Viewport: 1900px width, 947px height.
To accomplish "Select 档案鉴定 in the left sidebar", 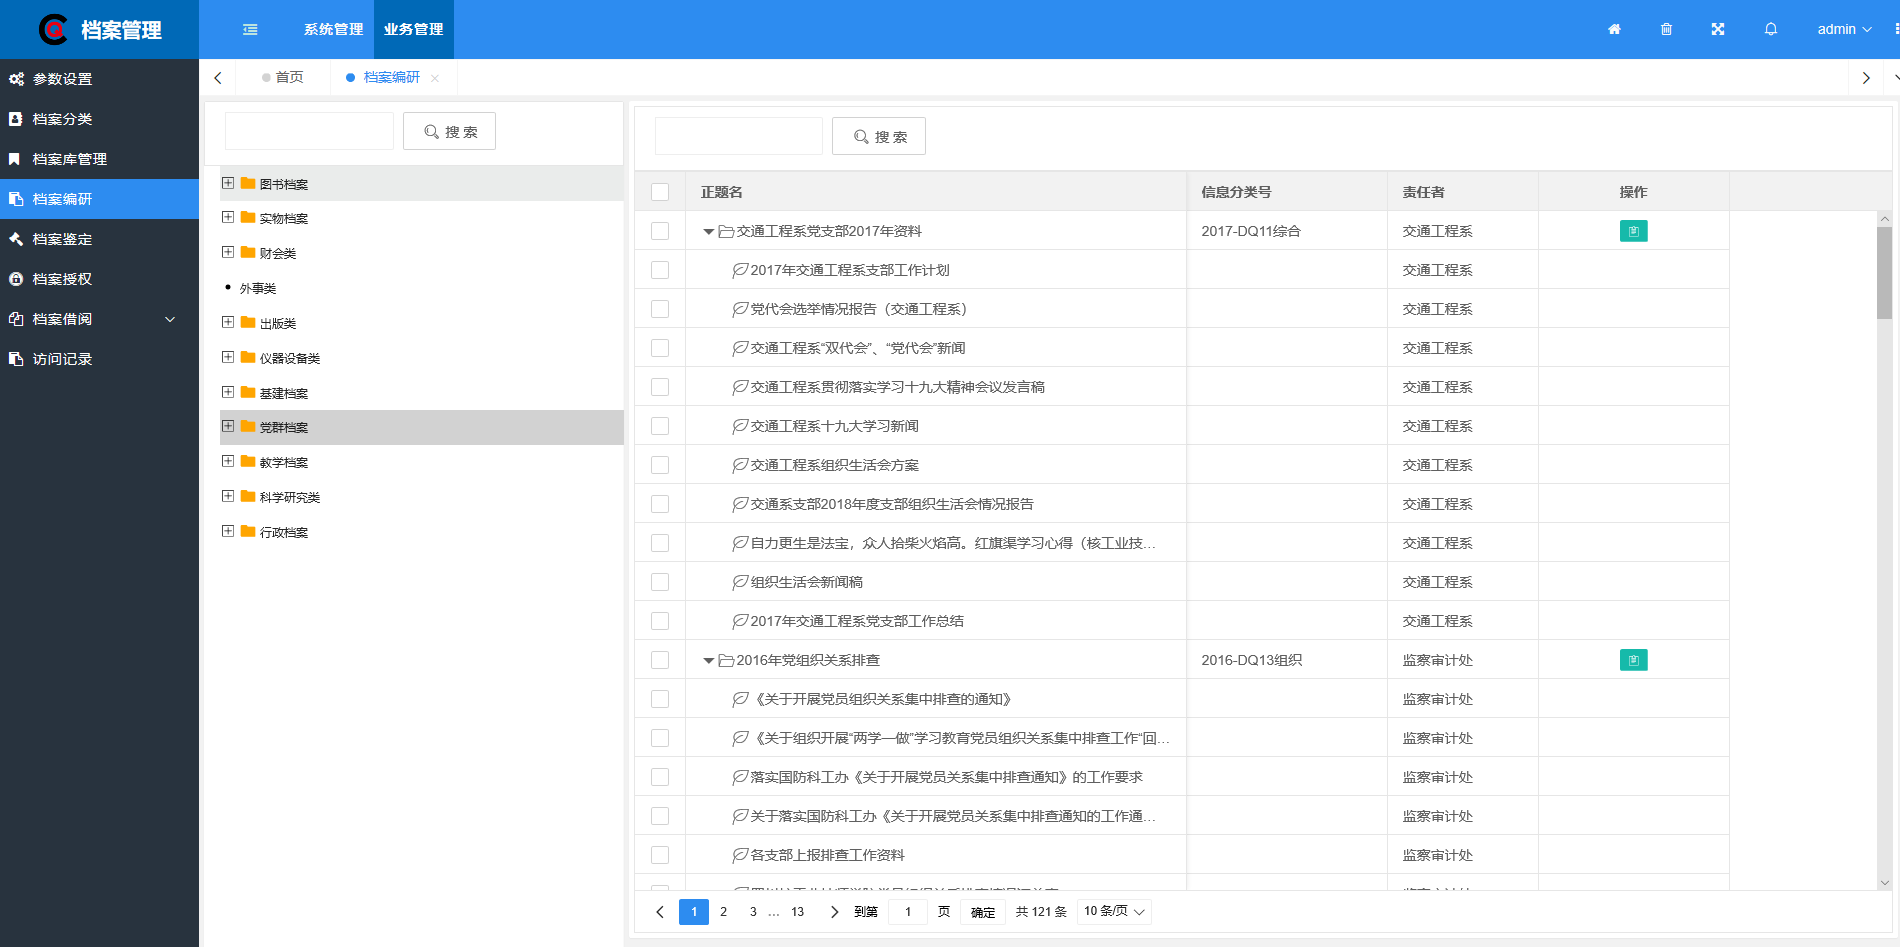I will 62,239.
